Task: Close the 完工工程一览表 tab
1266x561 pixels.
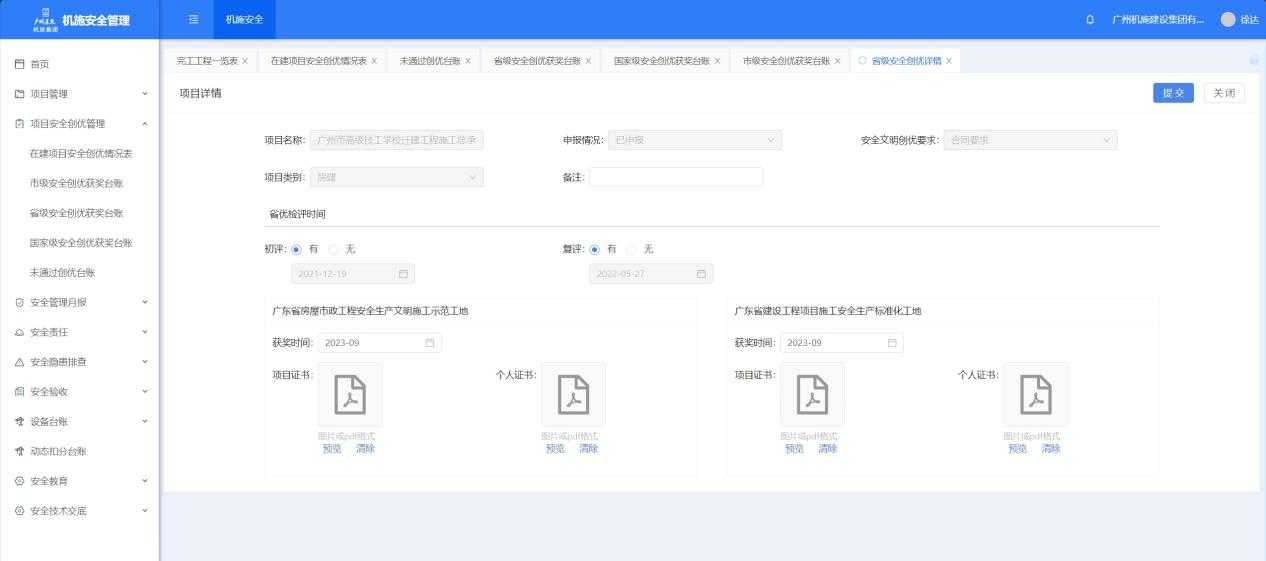Action: point(245,61)
